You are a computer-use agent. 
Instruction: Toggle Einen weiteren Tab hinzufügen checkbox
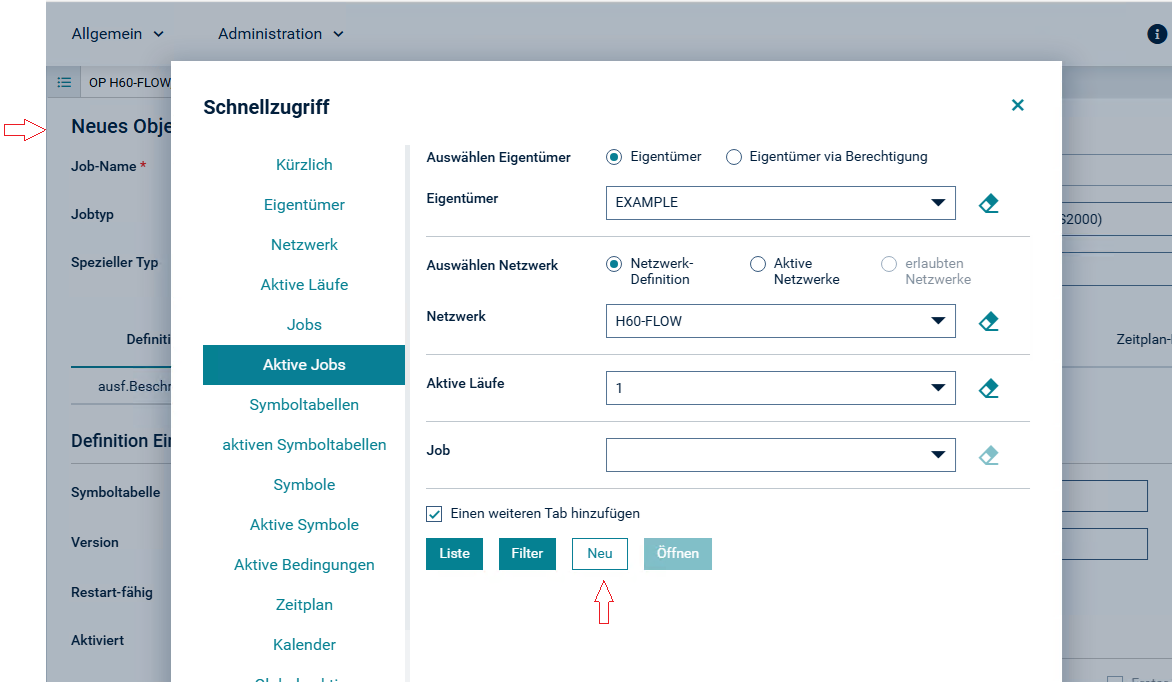(434, 514)
